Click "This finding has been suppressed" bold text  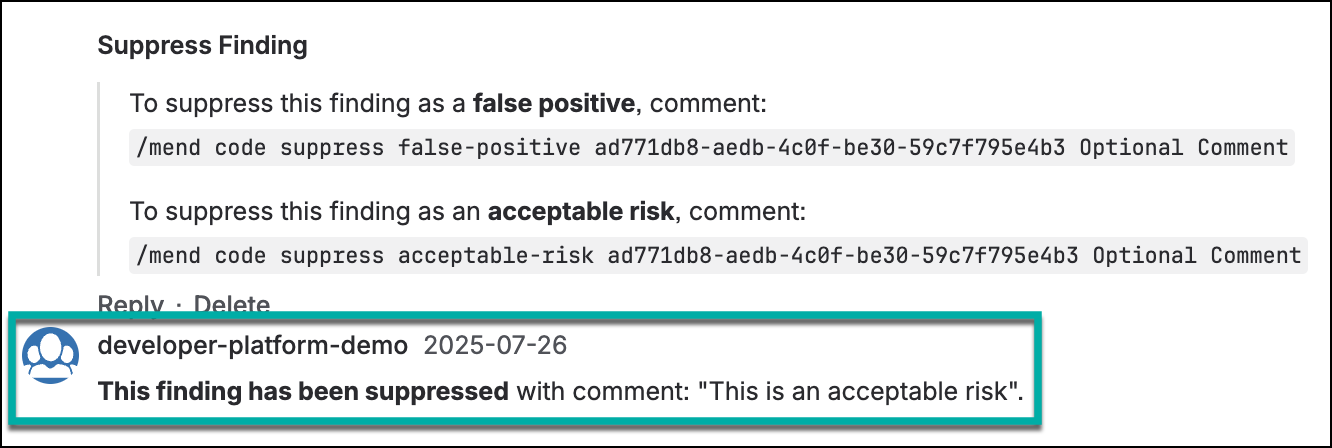[303, 391]
